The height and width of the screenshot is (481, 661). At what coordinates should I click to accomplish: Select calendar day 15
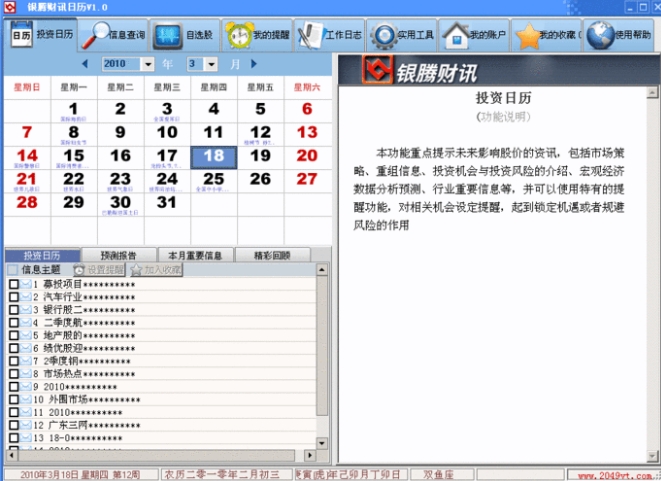coord(73,158)
